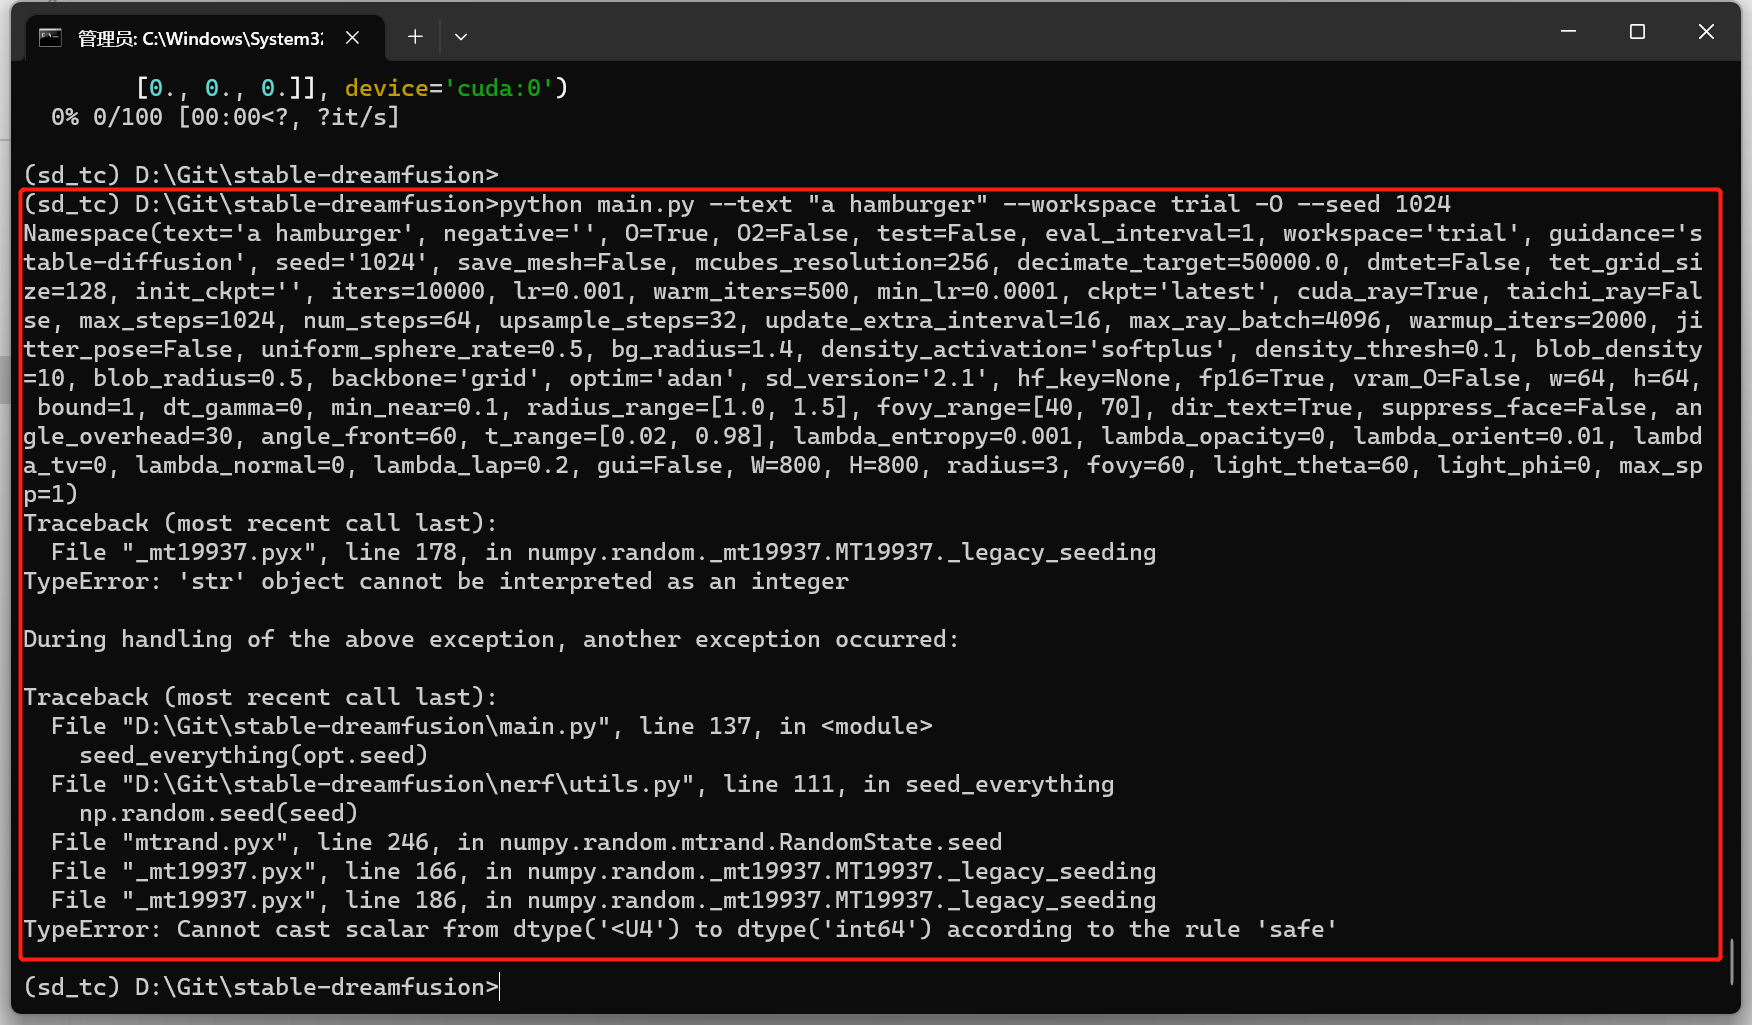Click the seed_everything(opt.seed) line
Screen dimensions: 1752x1025
253,755
